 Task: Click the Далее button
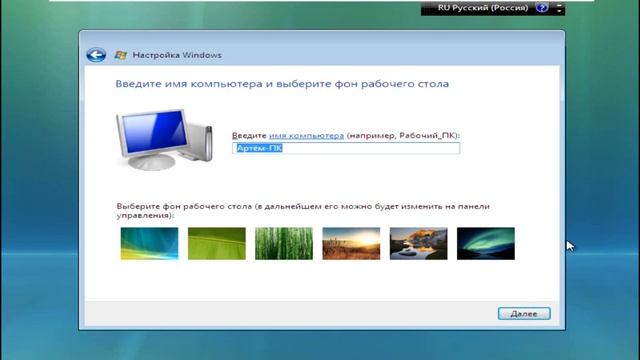524,313
